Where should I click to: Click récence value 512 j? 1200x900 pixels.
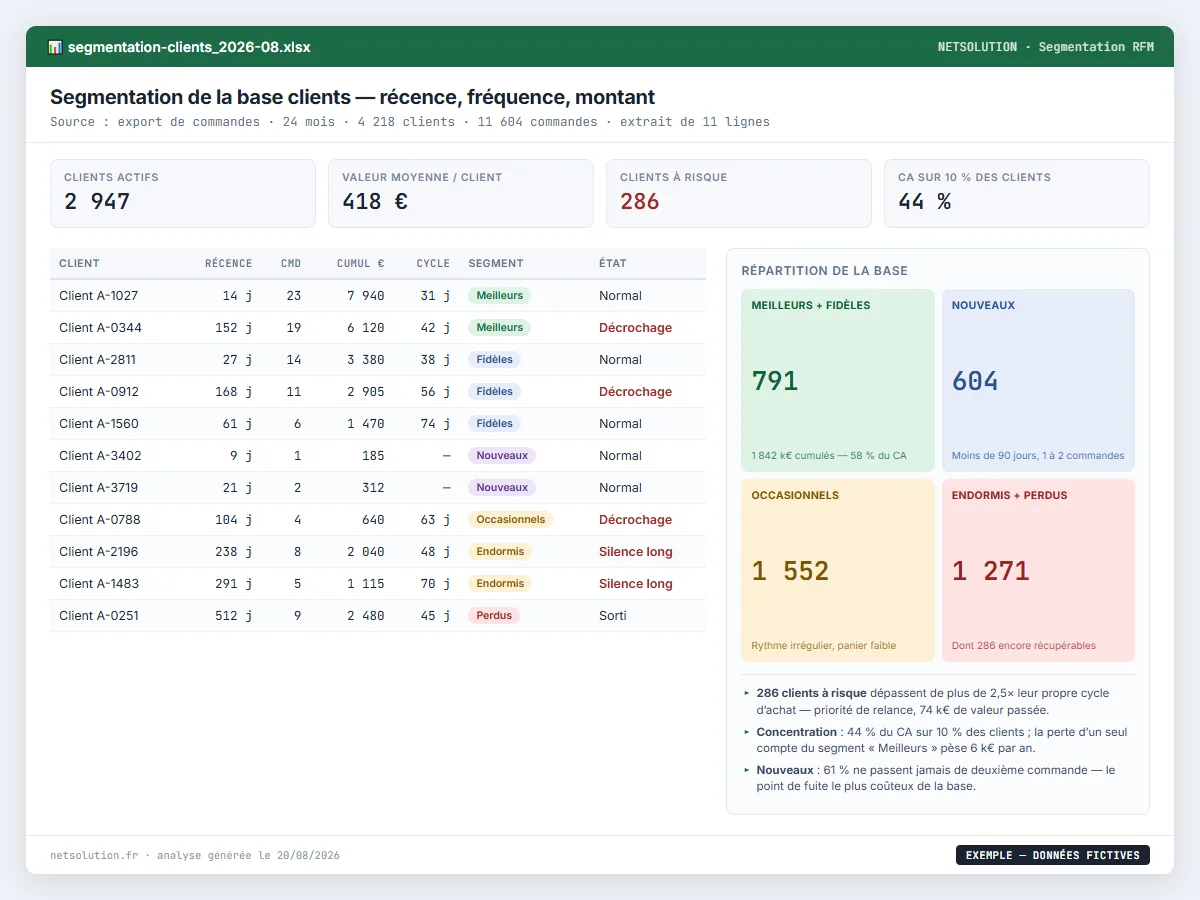pyautogui.click(x=234, y=616)
